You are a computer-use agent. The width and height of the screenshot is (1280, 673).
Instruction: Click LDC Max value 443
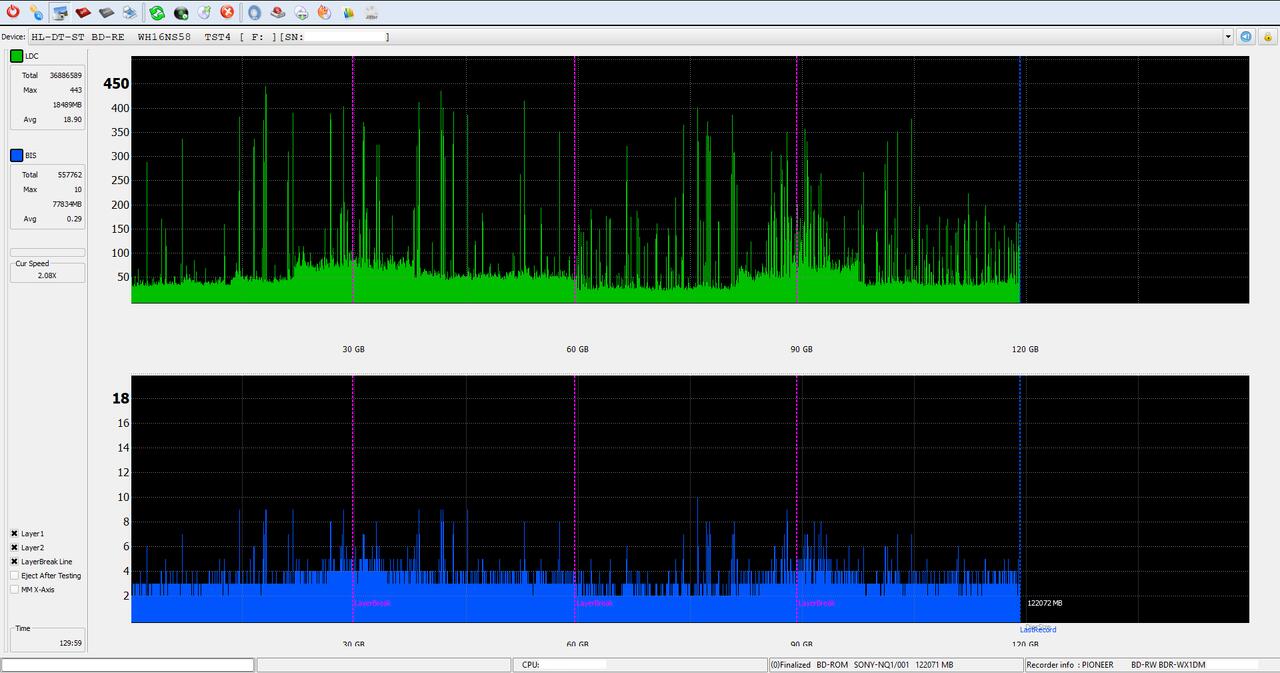point(76,90)
